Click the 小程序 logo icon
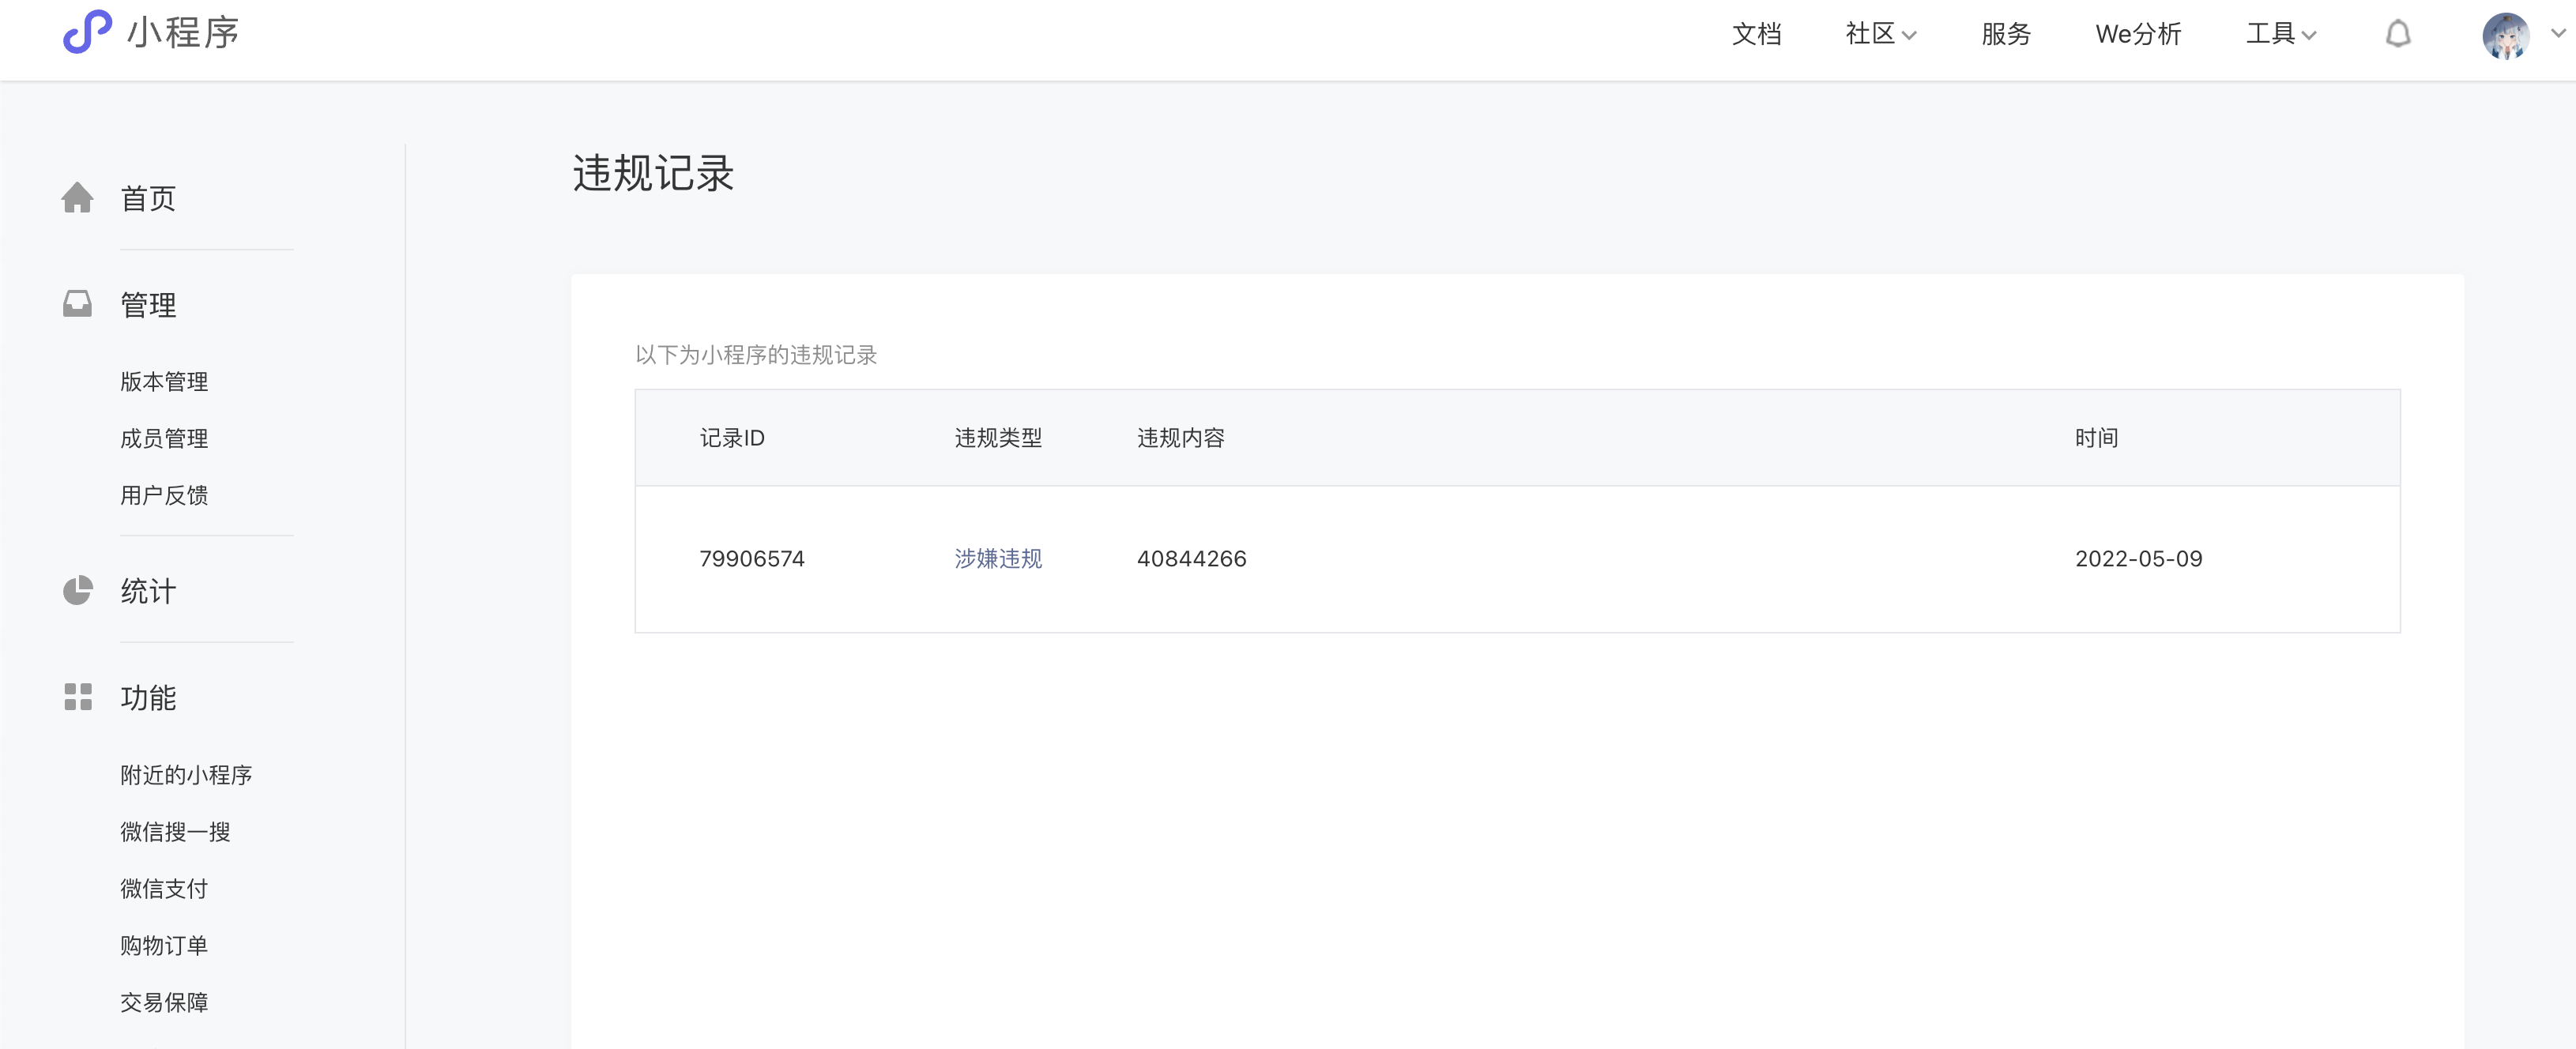The height and width of the screenshot is (1049, 2576). 87,32
